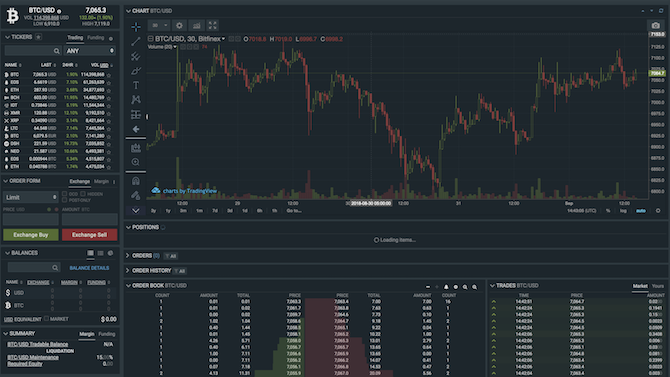This screenshot has width=670, height=377.
Task: Switch tickers to Trading tab
Action: pyautogui.click(x=75, y=38)
